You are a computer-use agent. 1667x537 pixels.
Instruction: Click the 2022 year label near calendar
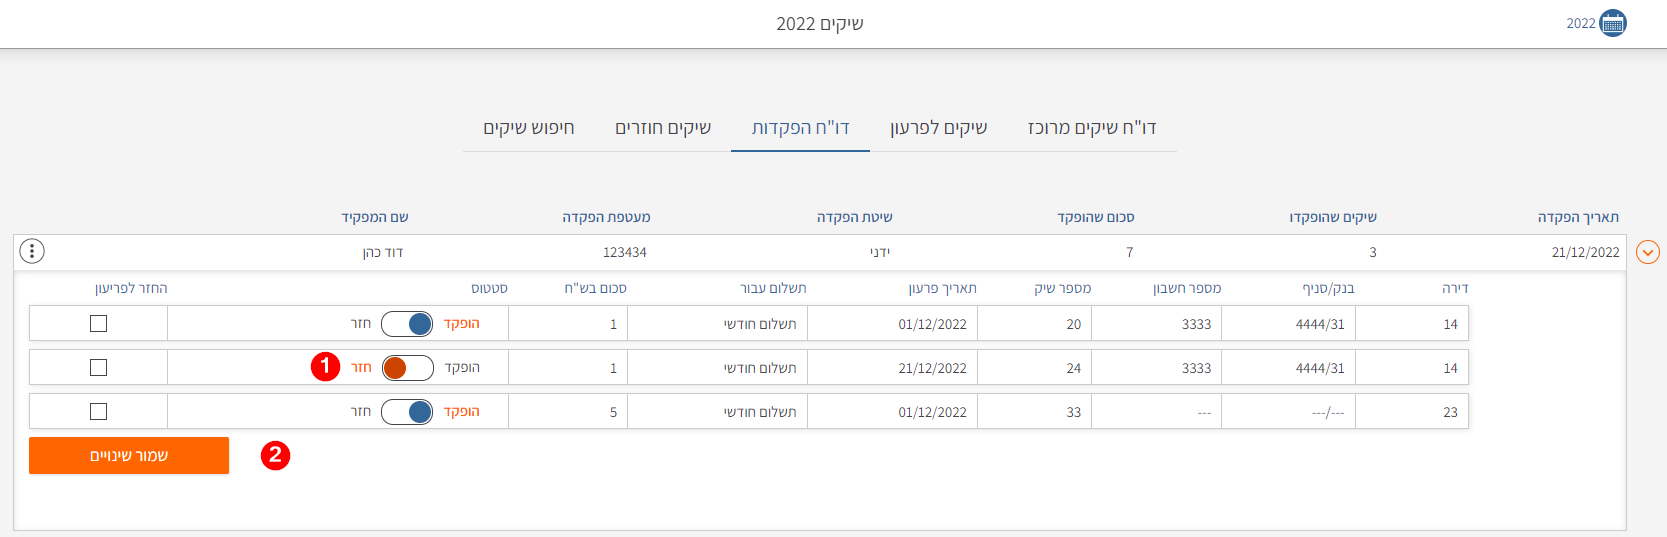pyautogui.click(x=1580, y=24)
